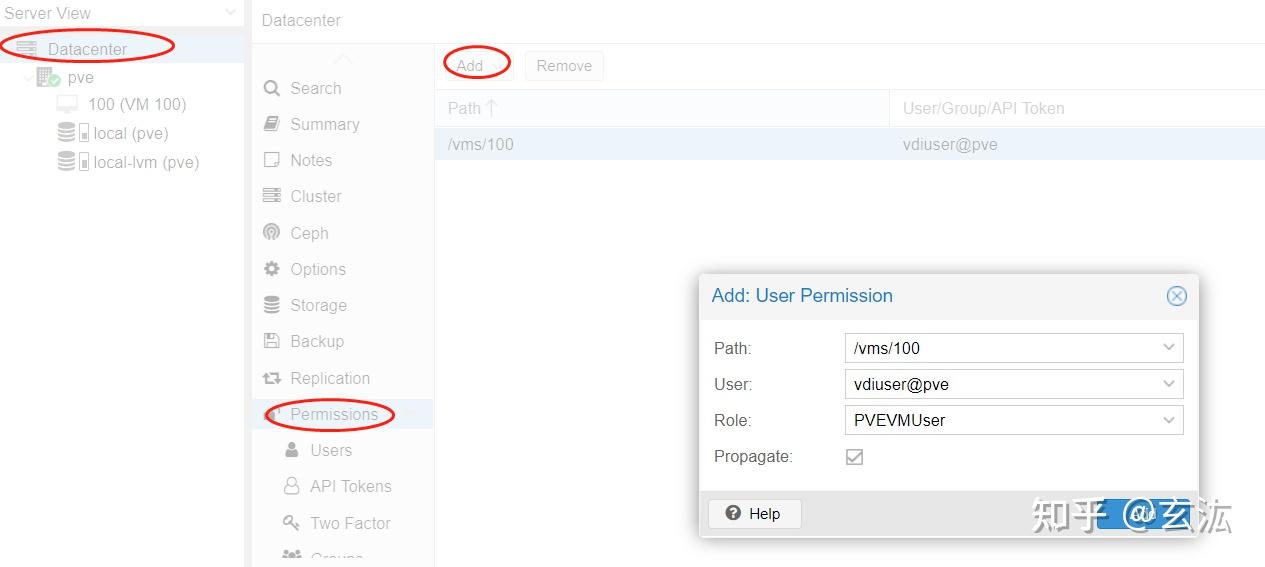Click the Storage database icon

pyautogui.click(x=271, y=305)
